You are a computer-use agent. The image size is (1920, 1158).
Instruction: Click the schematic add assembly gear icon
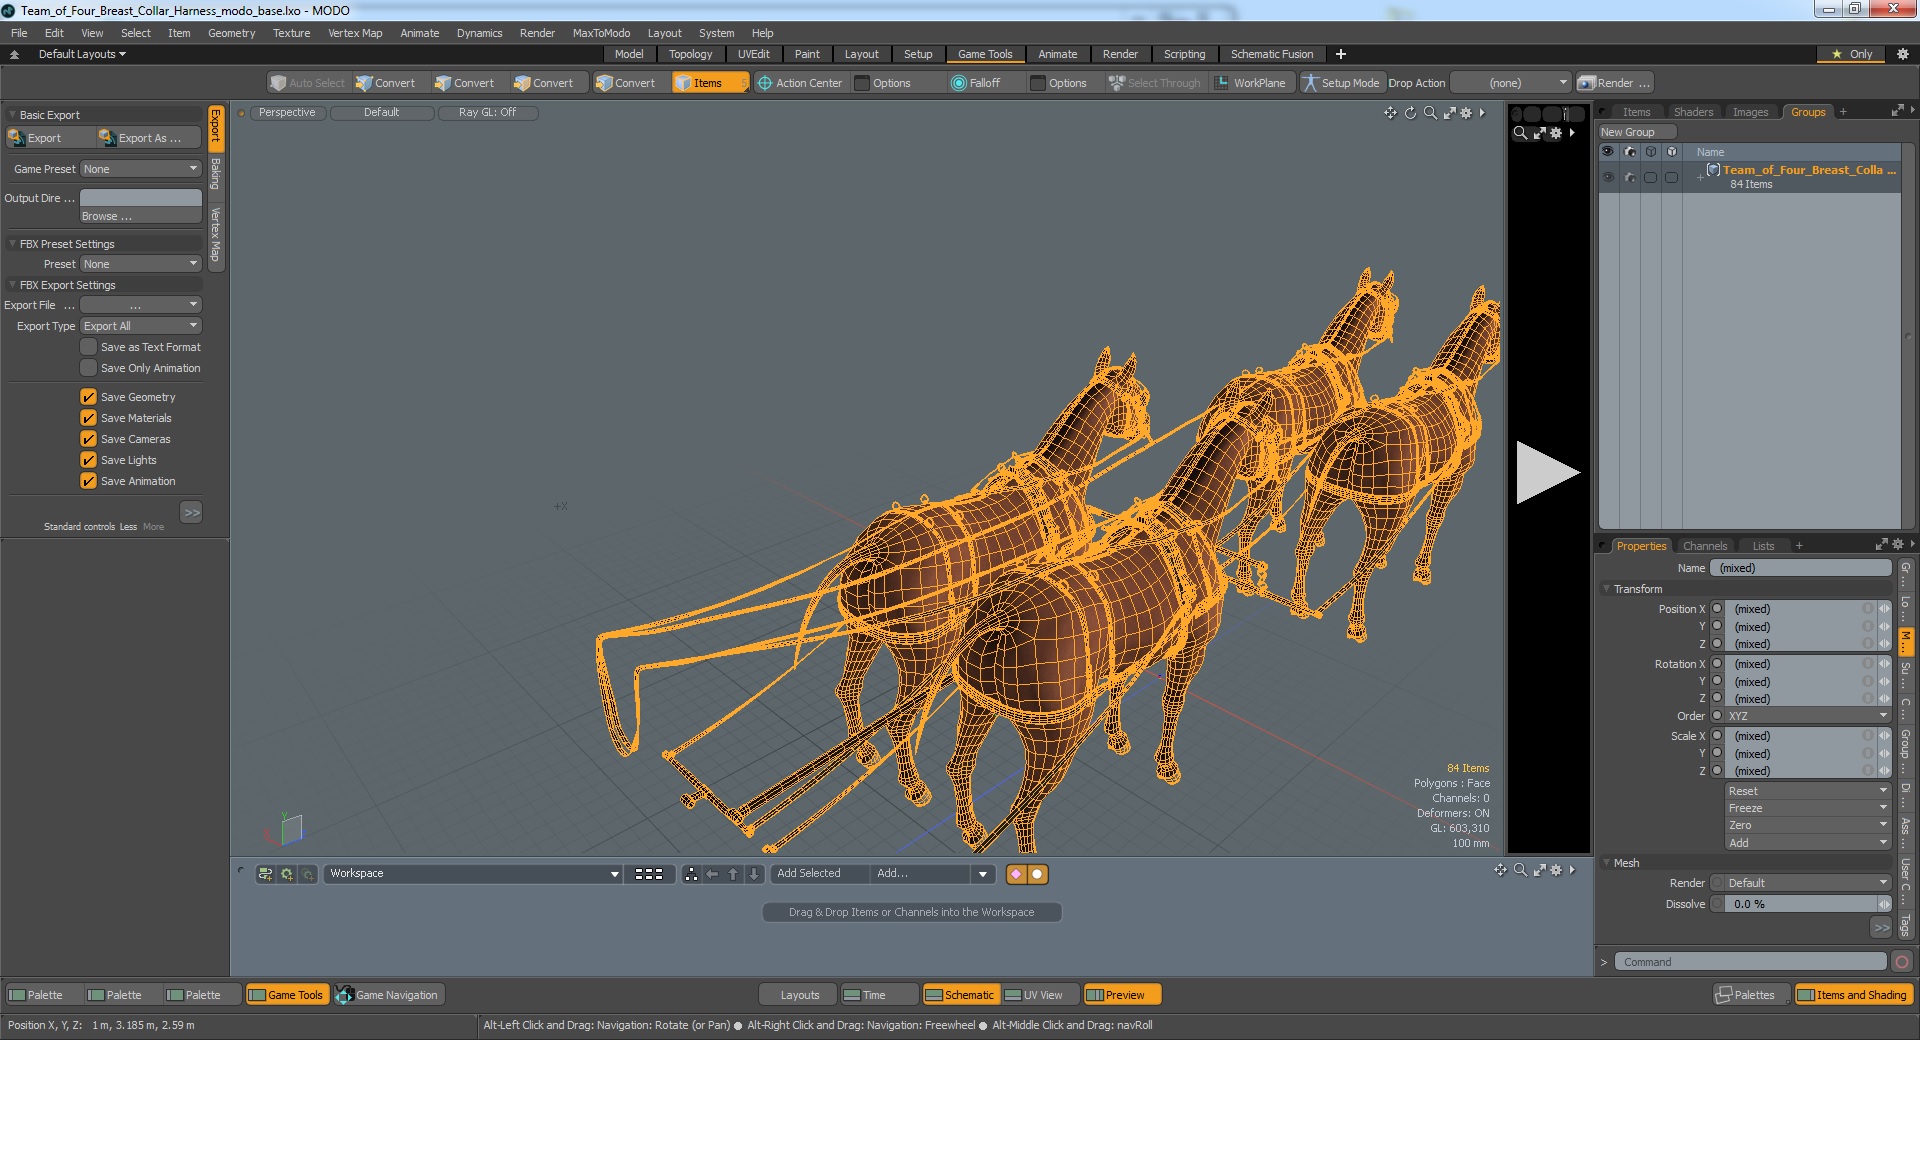click(x=287, y=874)
